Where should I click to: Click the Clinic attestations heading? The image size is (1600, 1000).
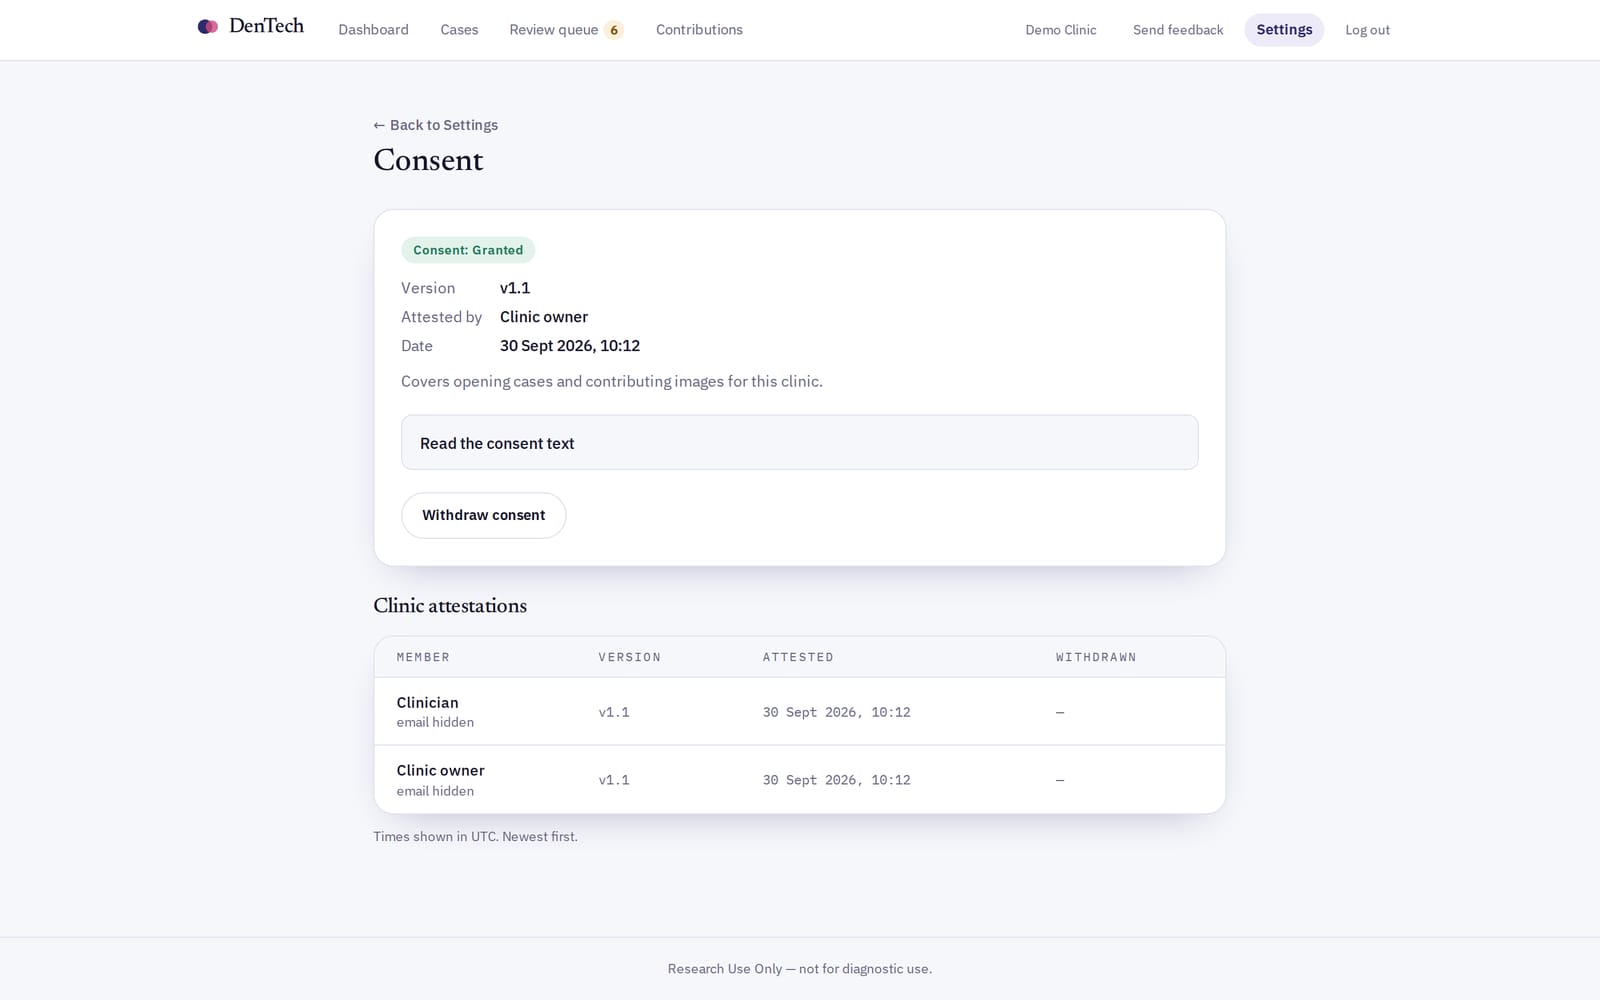[x=450, y=606]
